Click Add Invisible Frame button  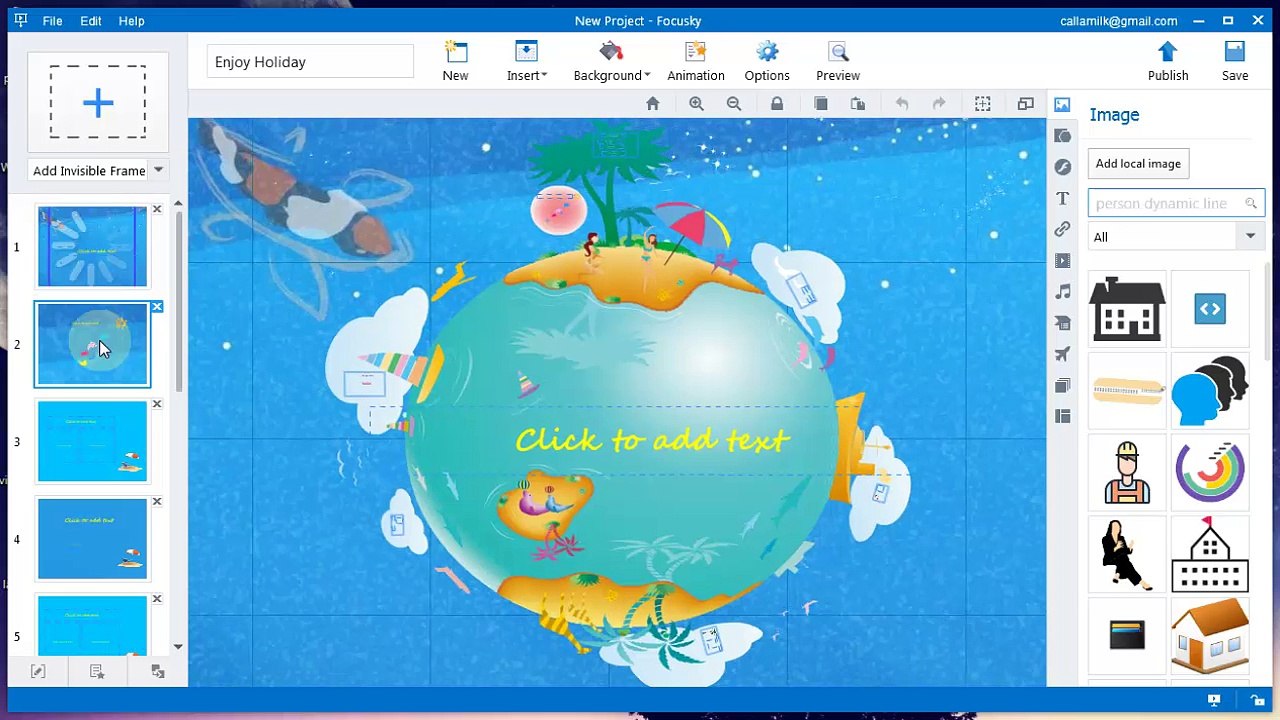pyautogui.click(x=89, y=171)
